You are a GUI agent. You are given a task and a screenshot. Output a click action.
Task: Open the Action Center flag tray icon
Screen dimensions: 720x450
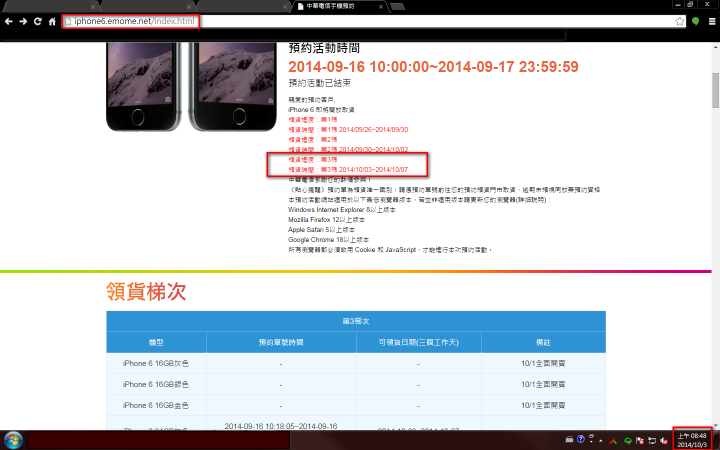coord(639,441)
